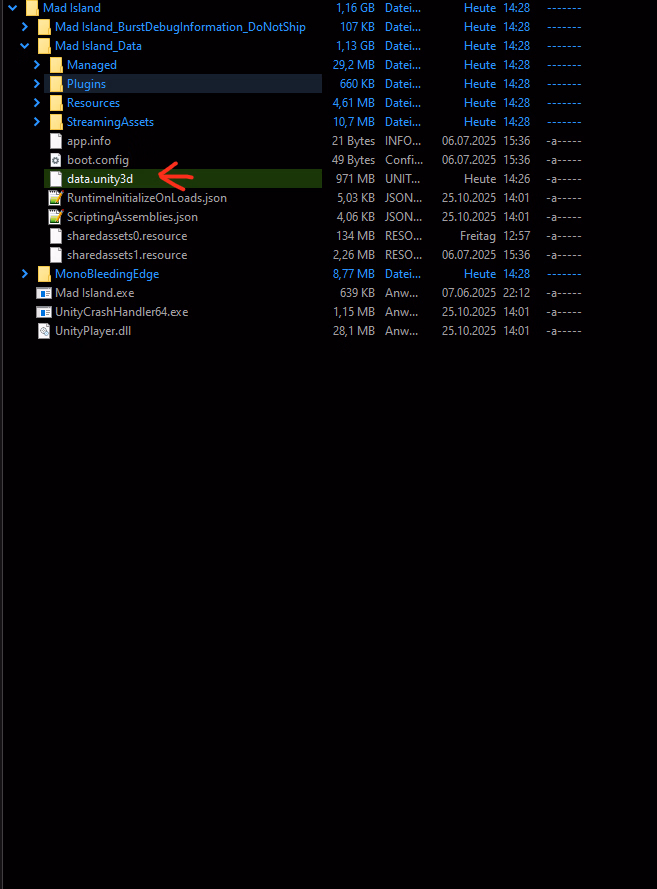Click the RuntimeInitializeOnLoads.json file icon

56,198
